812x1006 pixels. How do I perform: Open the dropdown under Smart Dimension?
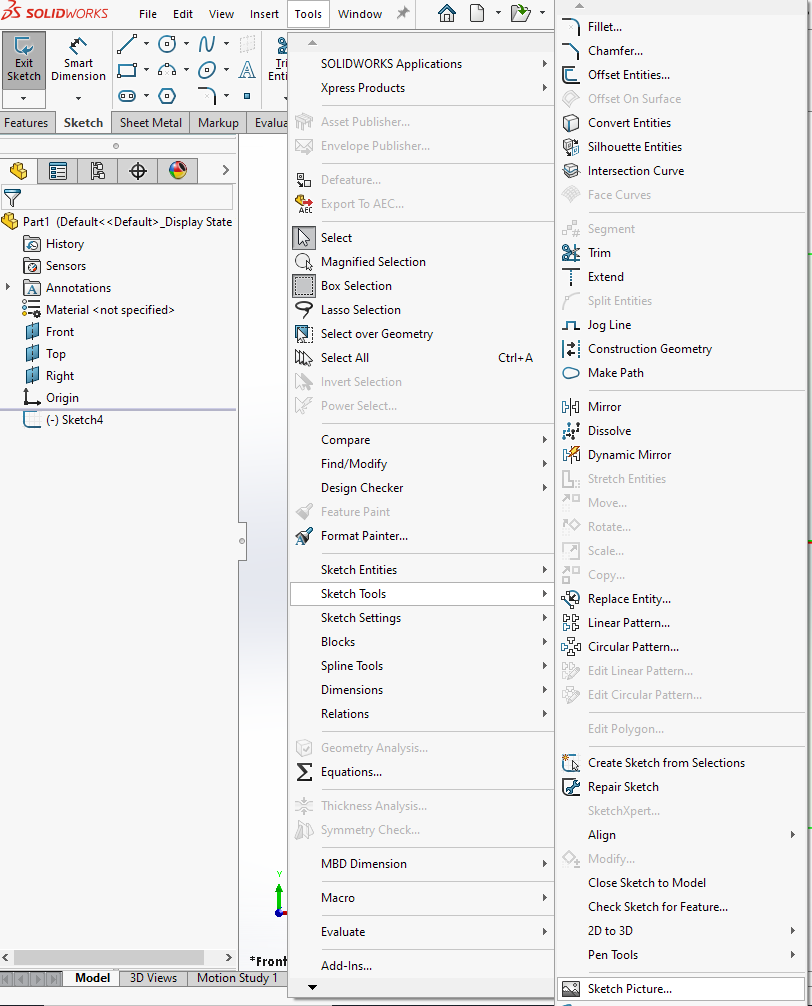click(78, 98)
